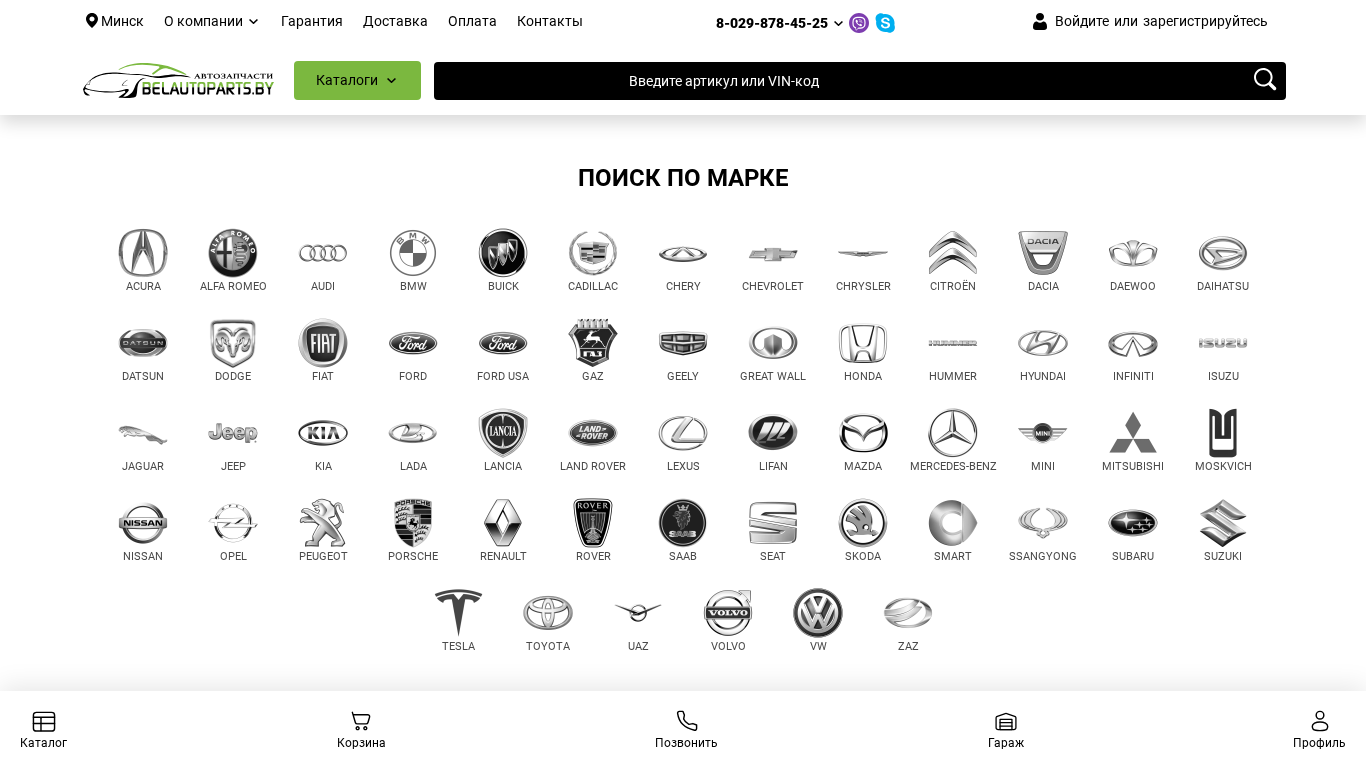Pick the BMW brand logo
The image size is (1366, 768).
pos(413,253)
